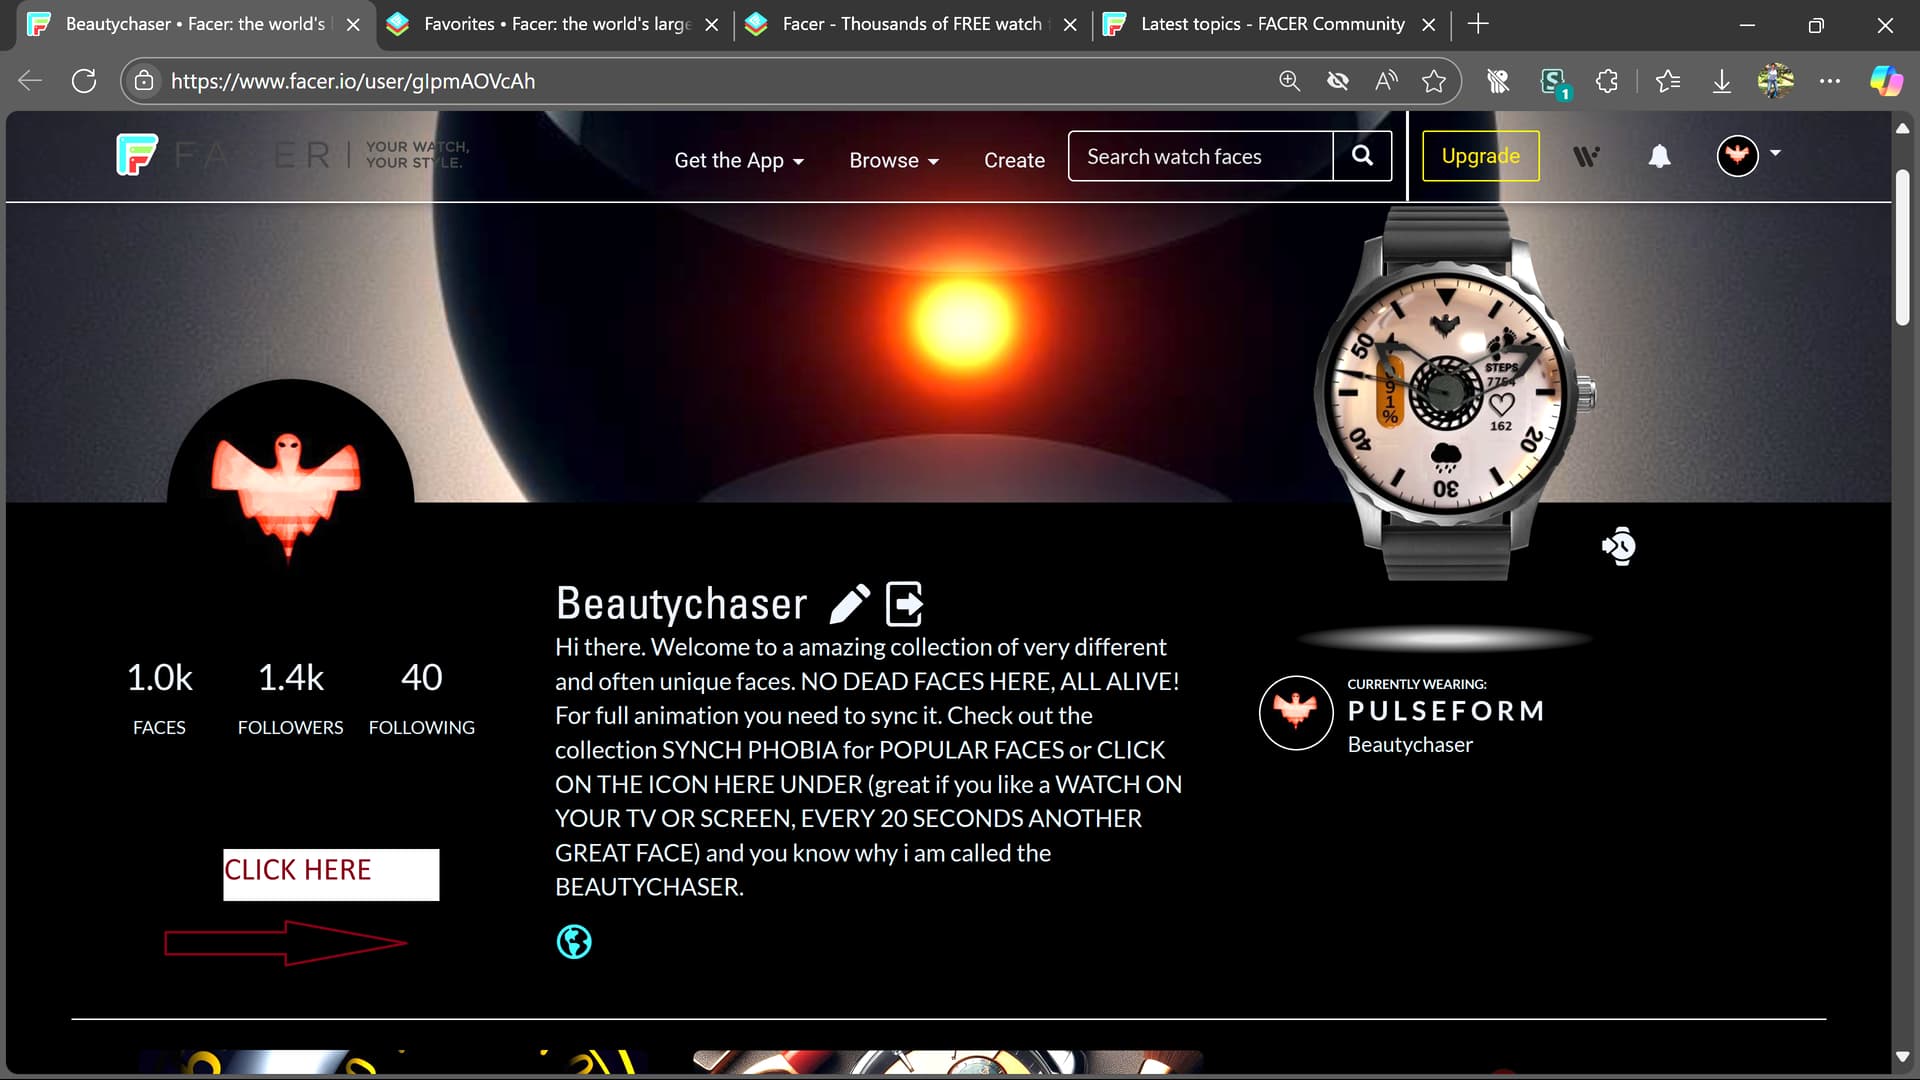
Task: Switch to Latest topics FACER Community tab
Action: [x=1272, y=24]
